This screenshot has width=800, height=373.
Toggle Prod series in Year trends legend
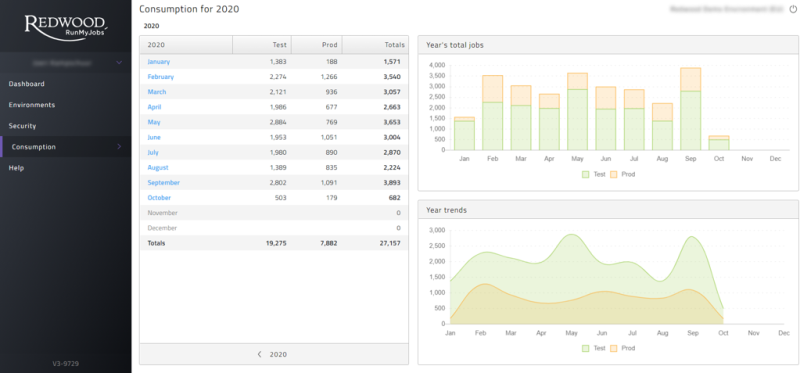click(x=623, y=348)
